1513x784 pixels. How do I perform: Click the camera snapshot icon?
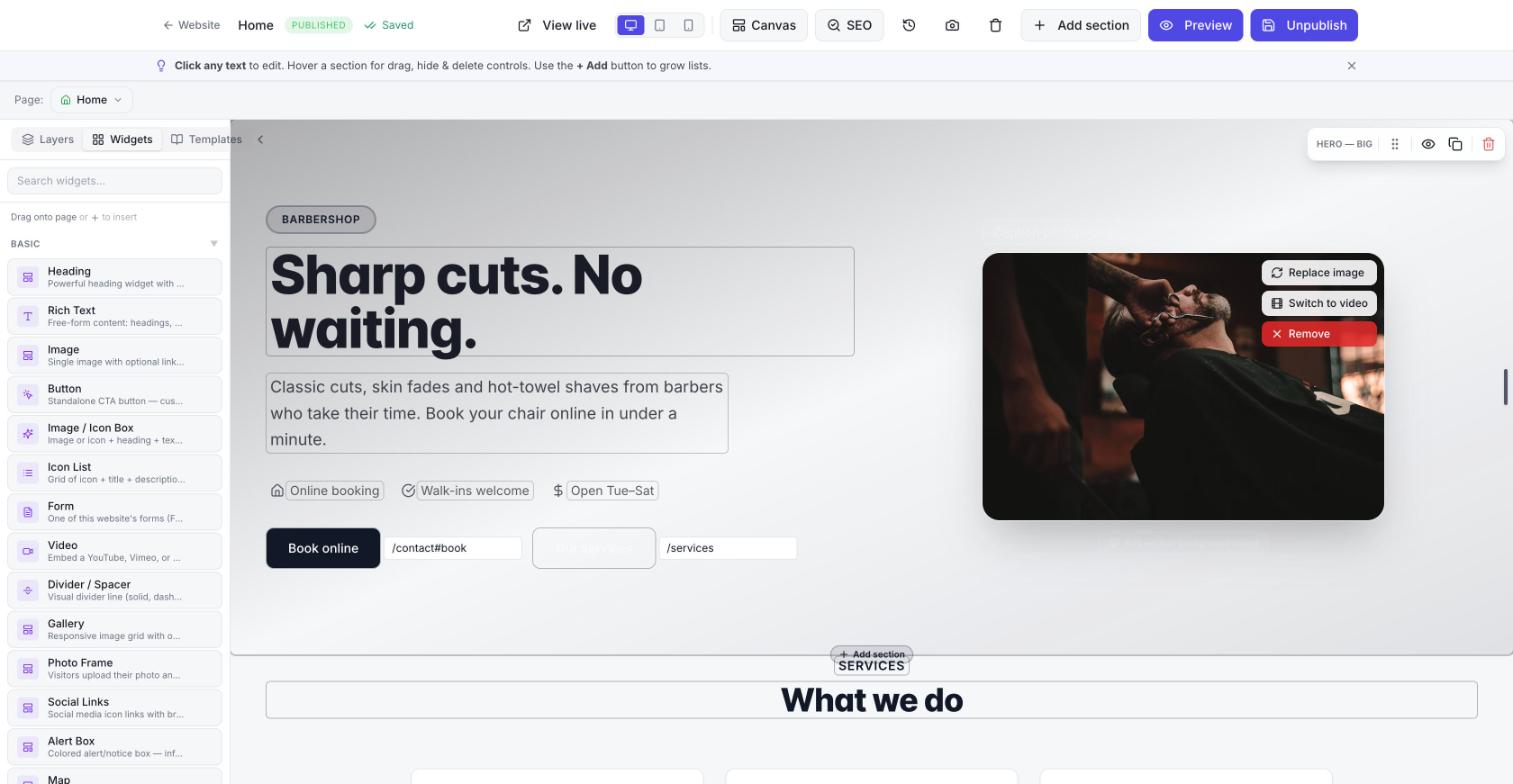point(952,25)
